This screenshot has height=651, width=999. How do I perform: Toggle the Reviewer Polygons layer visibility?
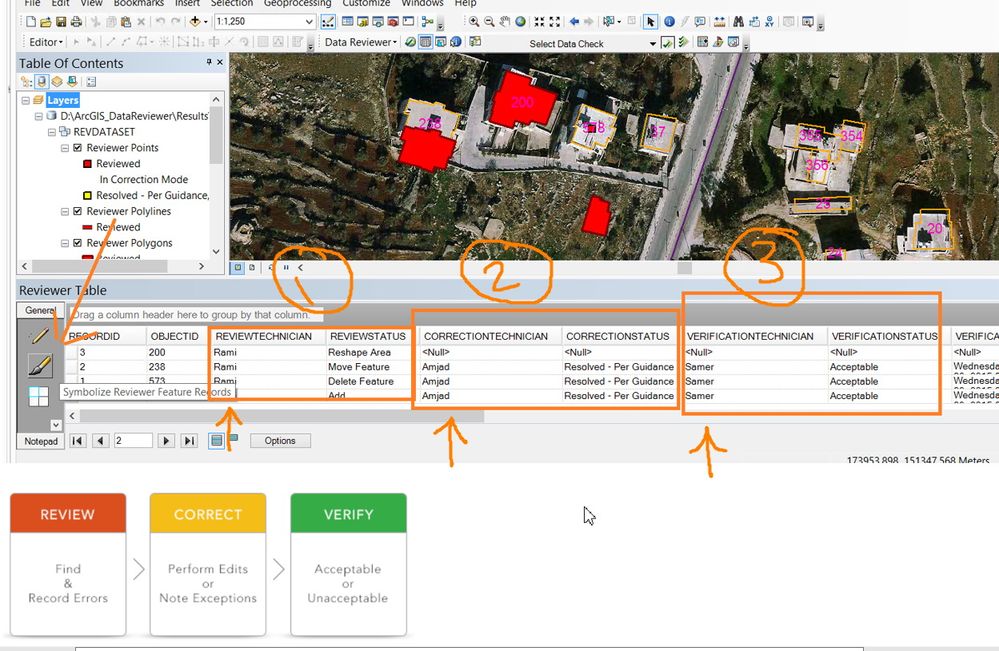(x=78, y=243)
